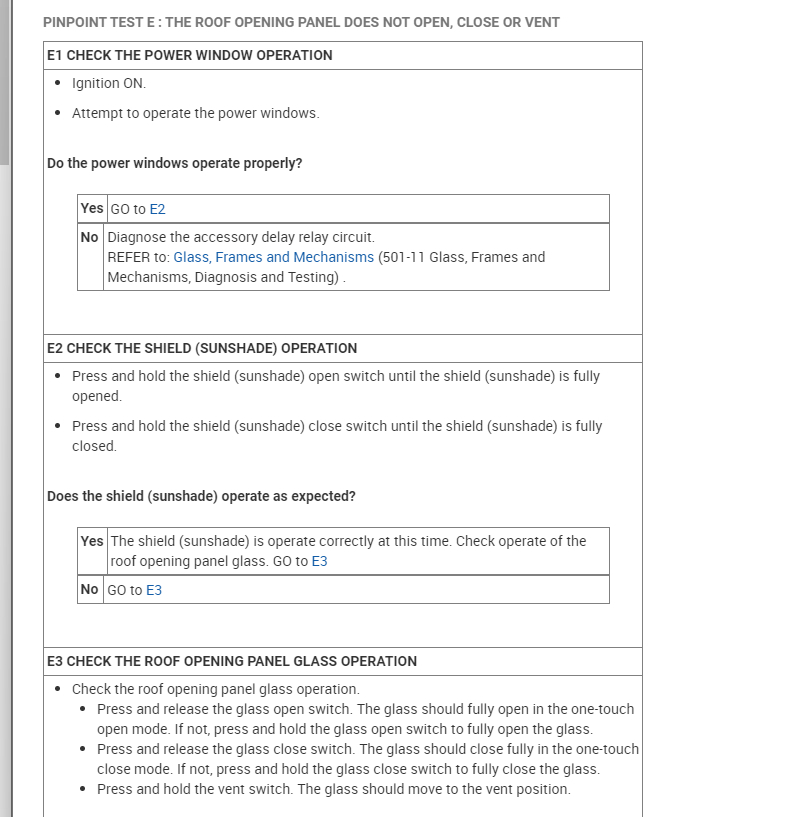Click the No cell beside accessory delay relay diagnosis
Image resolution: width=786 pixels, height=817 pixels.
(x=90, y=237)
